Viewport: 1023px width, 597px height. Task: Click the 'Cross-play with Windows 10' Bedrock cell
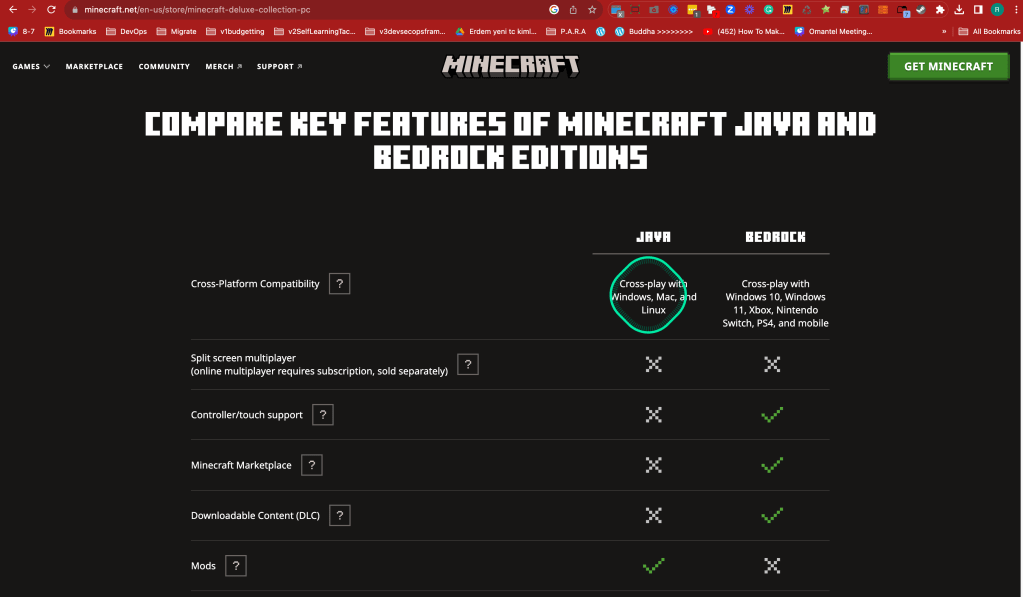775,303
